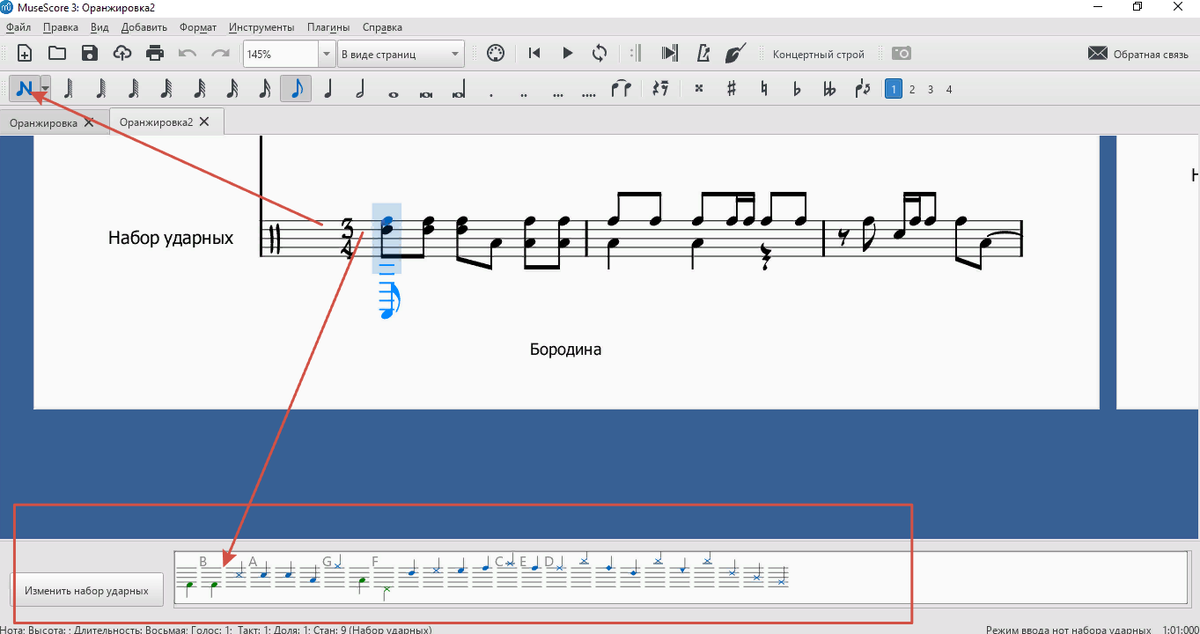Select the half note duration
1200x634 pixels.
(360, 89)
